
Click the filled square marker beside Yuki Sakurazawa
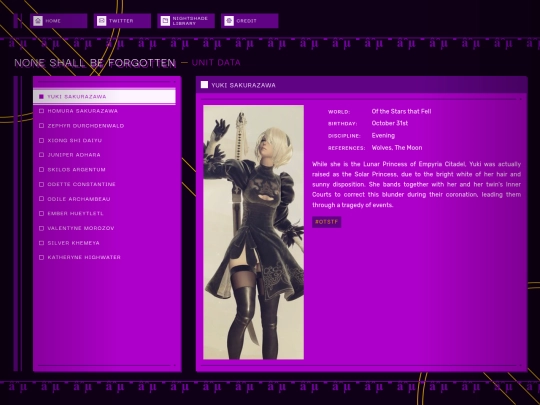(x=41, y=97)
